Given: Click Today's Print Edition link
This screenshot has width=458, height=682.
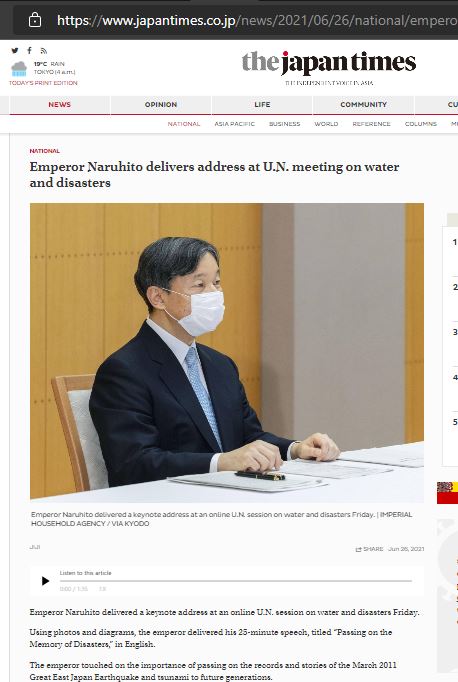Looking at the screenshot, I should click(x=43, y=83).
